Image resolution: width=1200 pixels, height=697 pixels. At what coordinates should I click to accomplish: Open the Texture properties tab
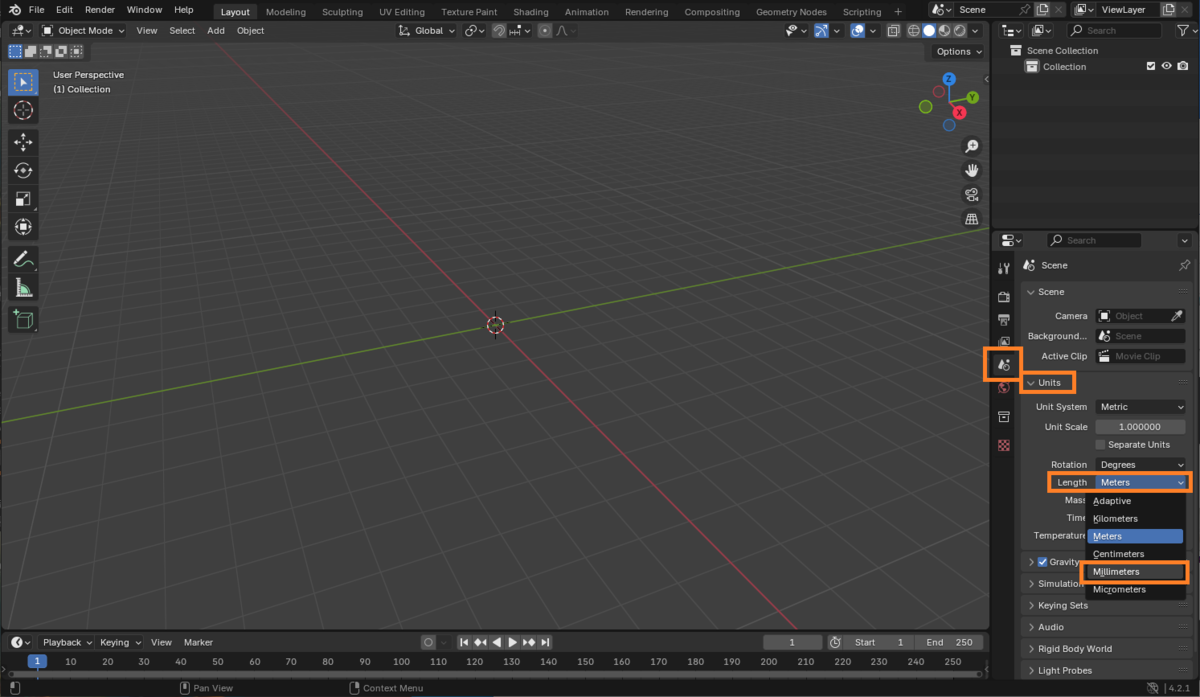[x=1004, y=445]
